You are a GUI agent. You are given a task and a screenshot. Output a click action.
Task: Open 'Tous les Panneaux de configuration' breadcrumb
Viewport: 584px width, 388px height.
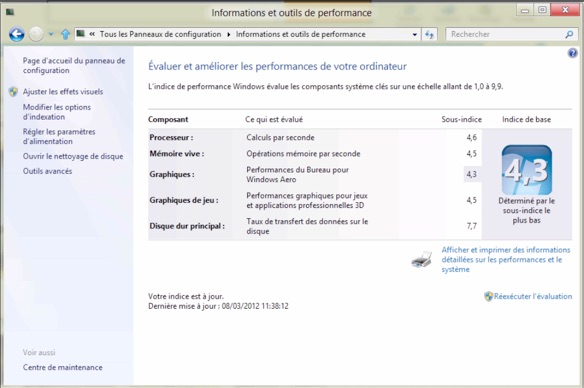(x=161, y=34)
